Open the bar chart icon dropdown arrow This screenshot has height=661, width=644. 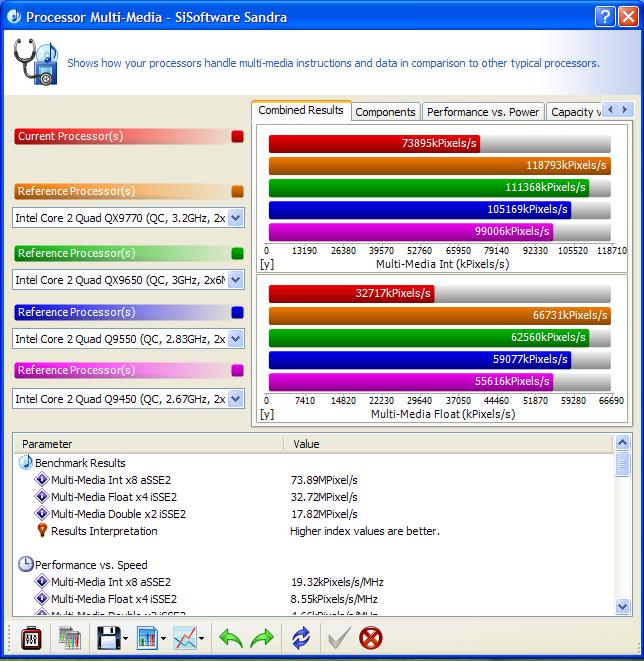(163, 639)
